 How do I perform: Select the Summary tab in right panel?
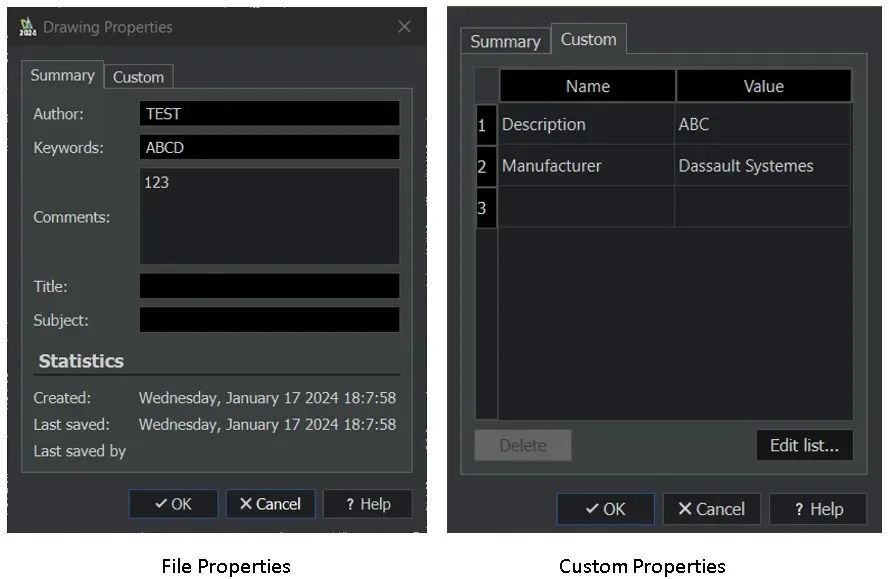click(505, 41)
